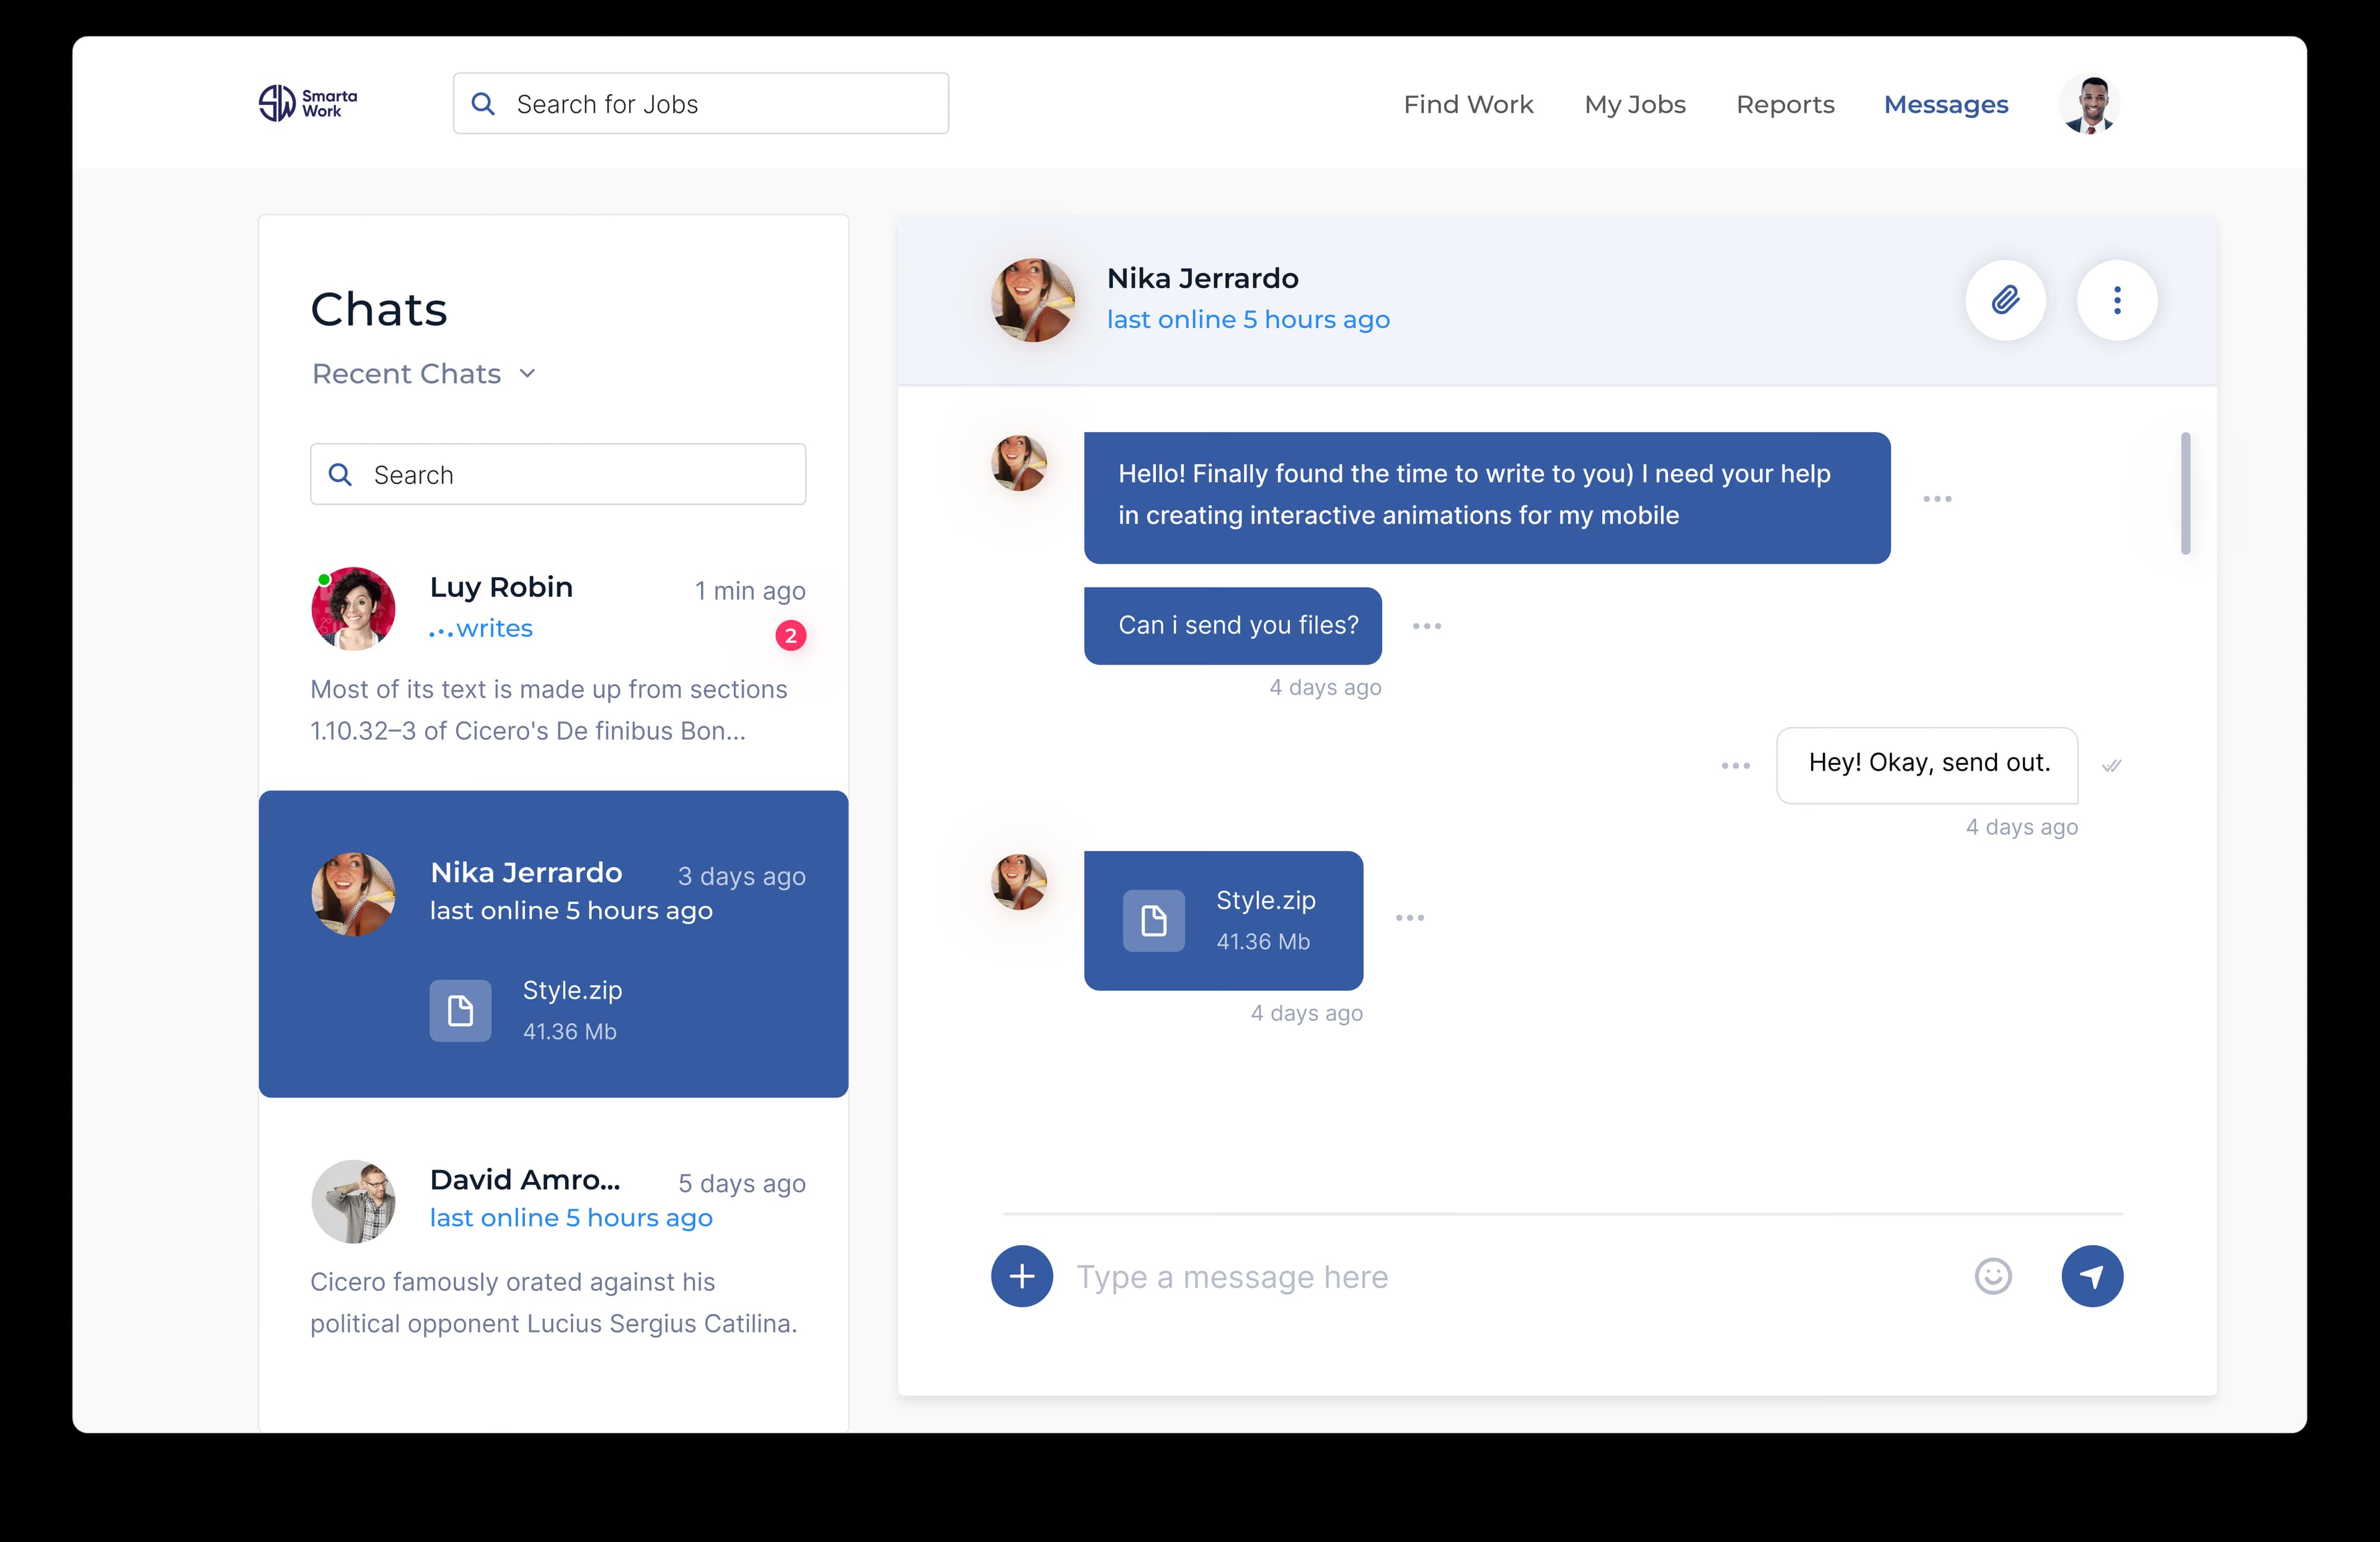Click the three-dot menu in chat header

point(2117,300)
